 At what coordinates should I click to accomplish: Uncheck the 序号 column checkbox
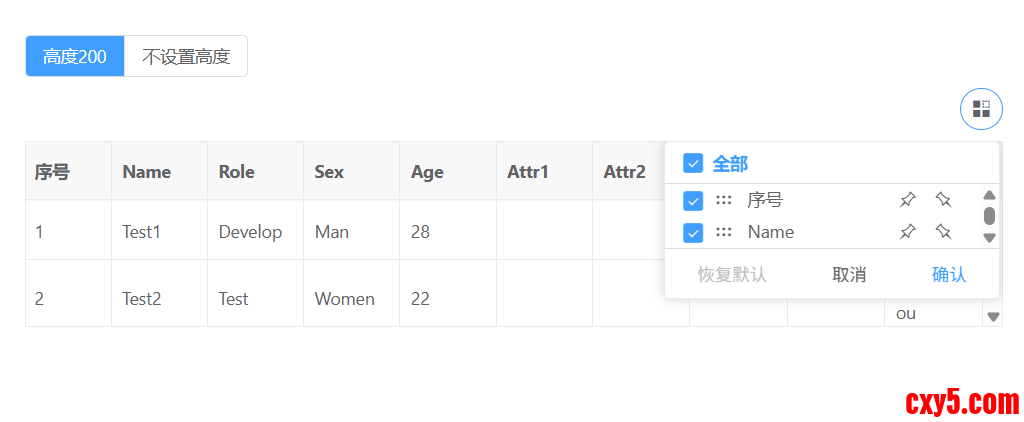693,201
